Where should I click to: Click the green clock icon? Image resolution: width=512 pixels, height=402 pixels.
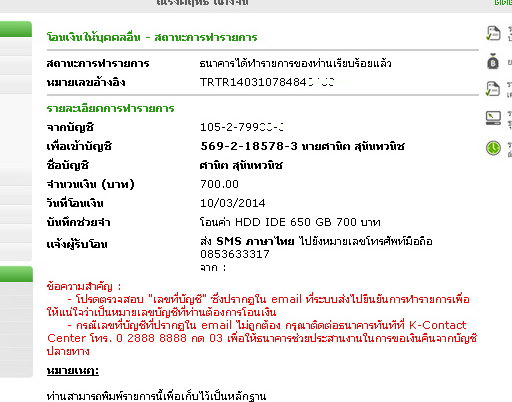[x=493, y=148]
